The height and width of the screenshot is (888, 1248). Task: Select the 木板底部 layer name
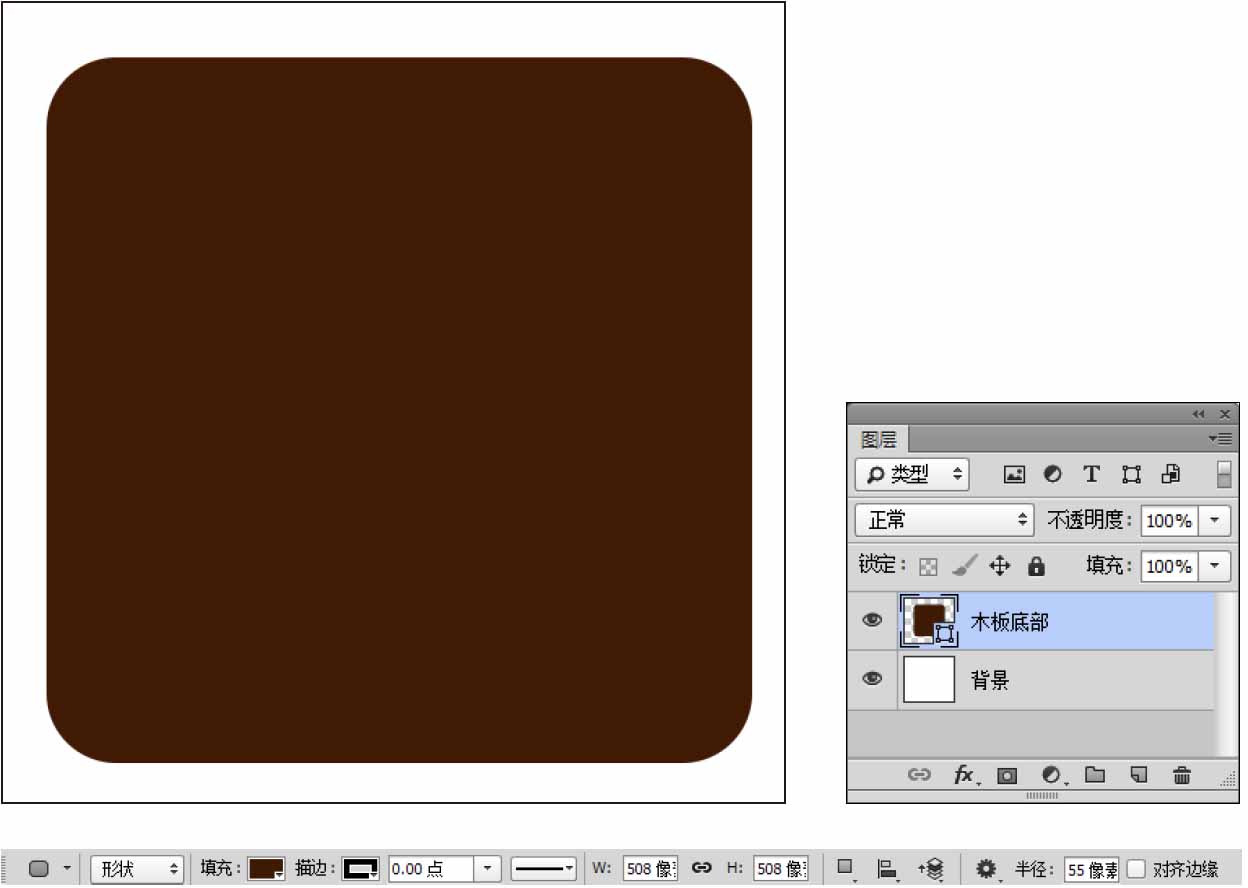(x=1009, y=622)
